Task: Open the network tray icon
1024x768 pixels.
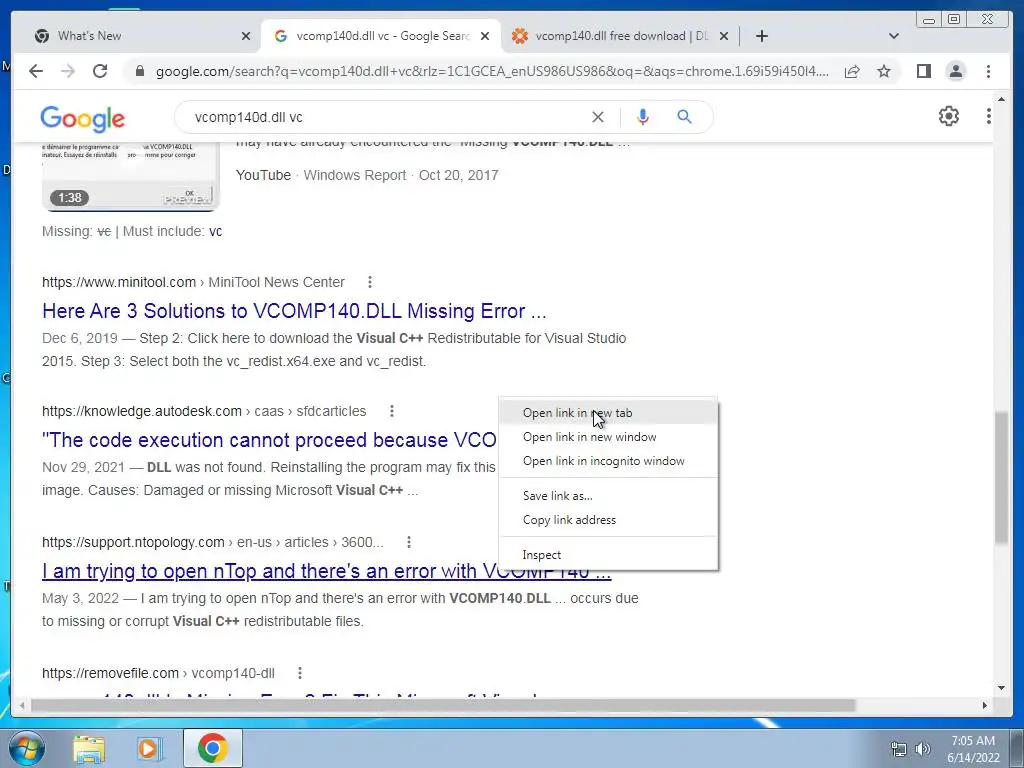Action: [899, 749]
